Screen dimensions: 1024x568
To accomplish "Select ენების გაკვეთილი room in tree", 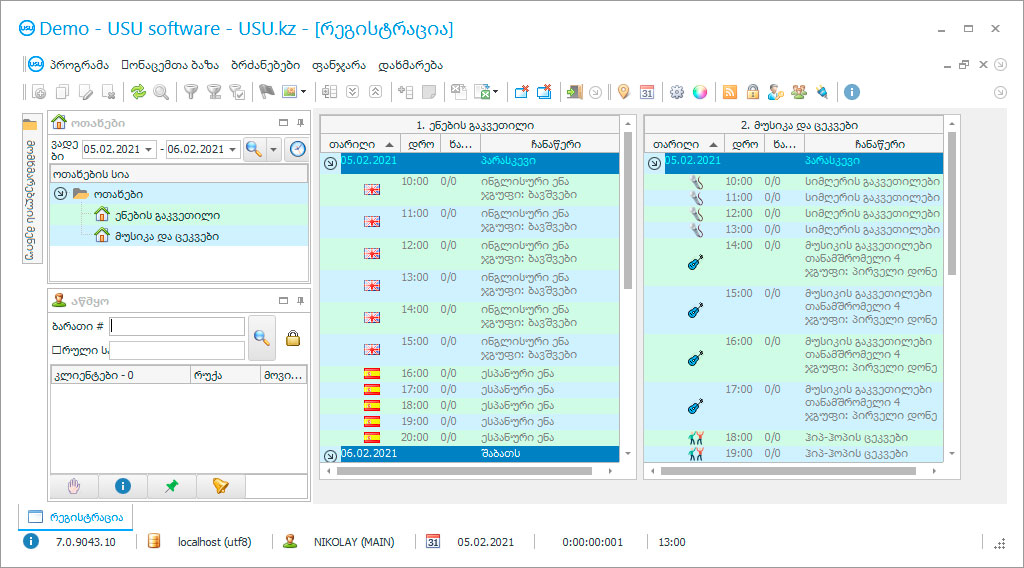I will (x=167, y=215).
